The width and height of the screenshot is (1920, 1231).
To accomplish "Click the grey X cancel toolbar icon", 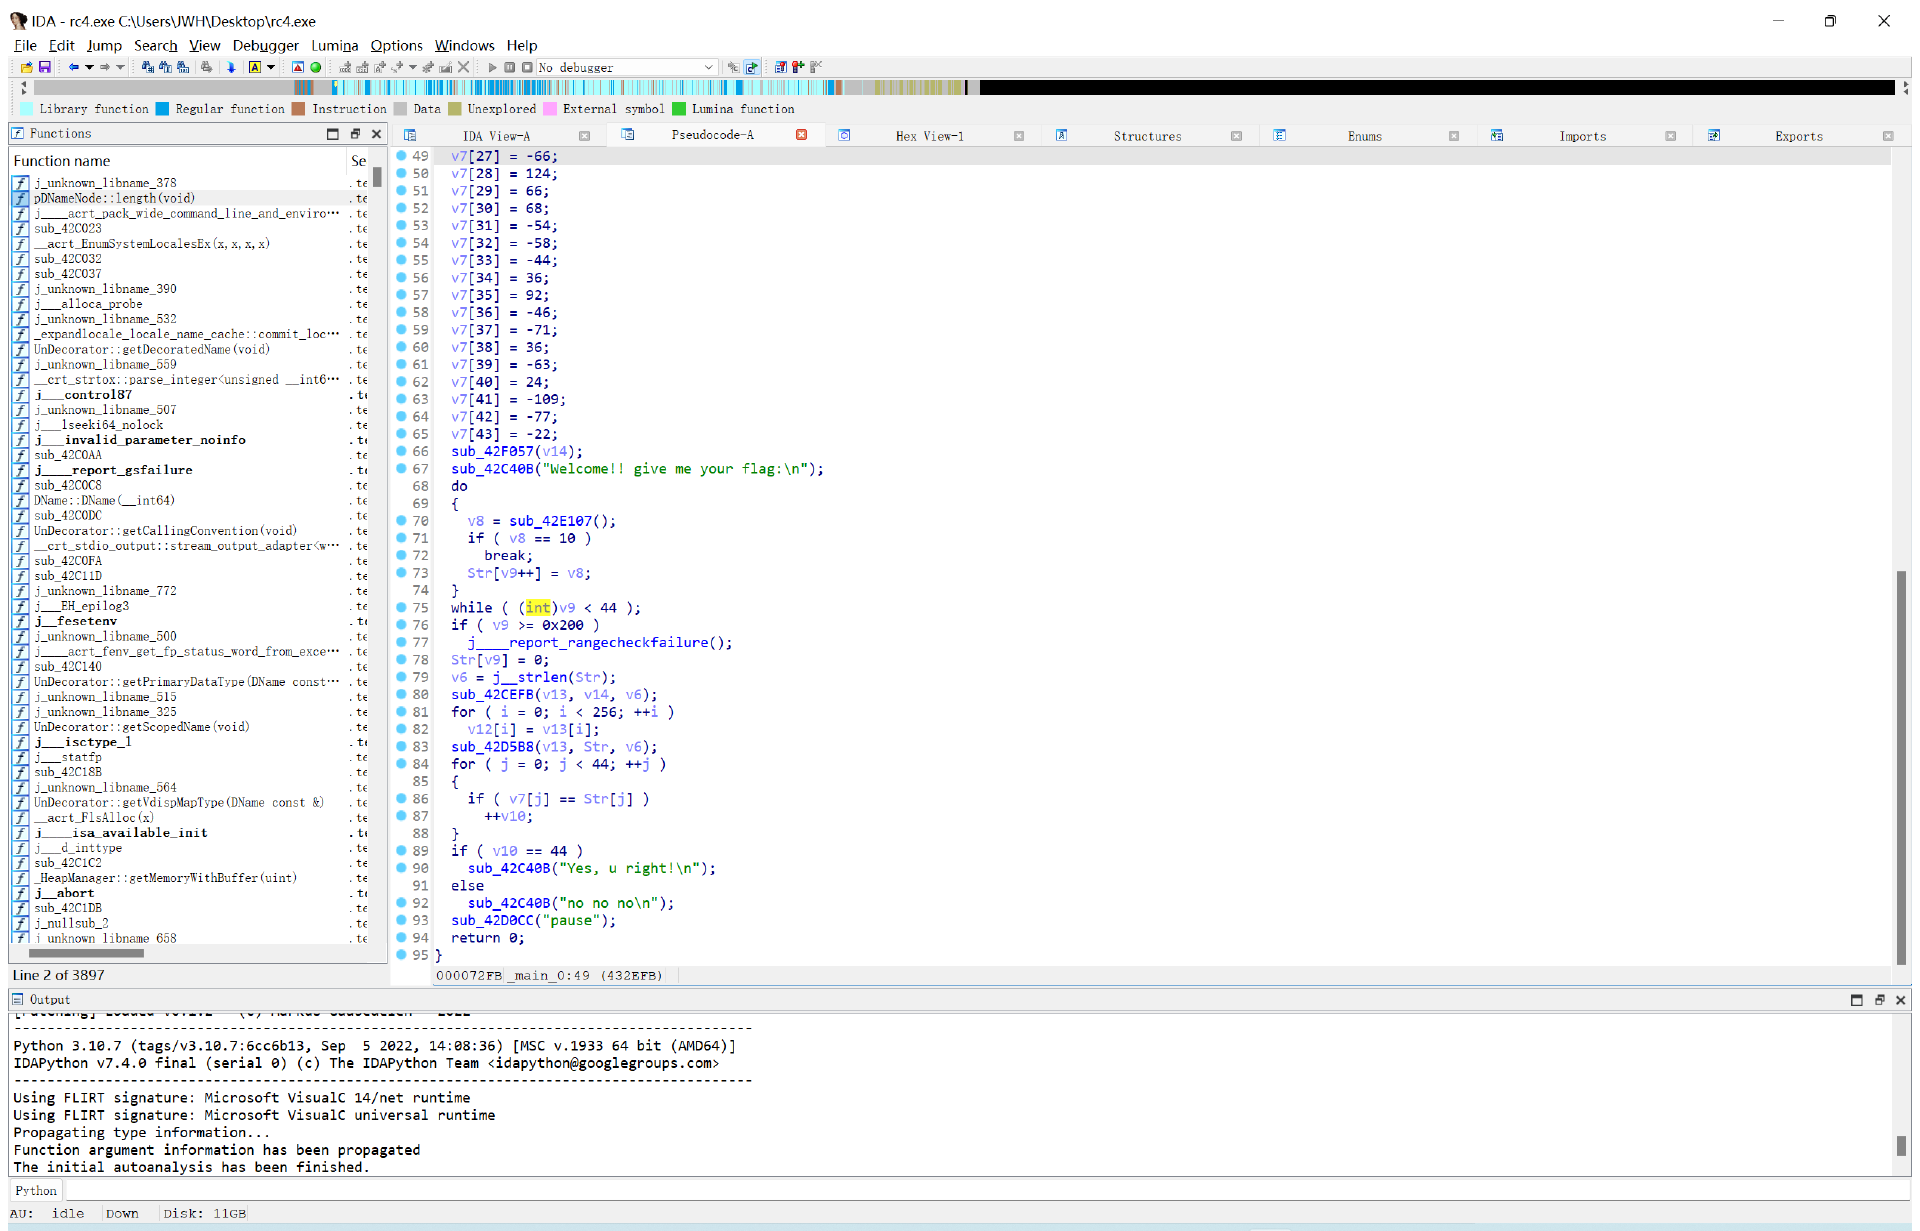I will point(463,67).
